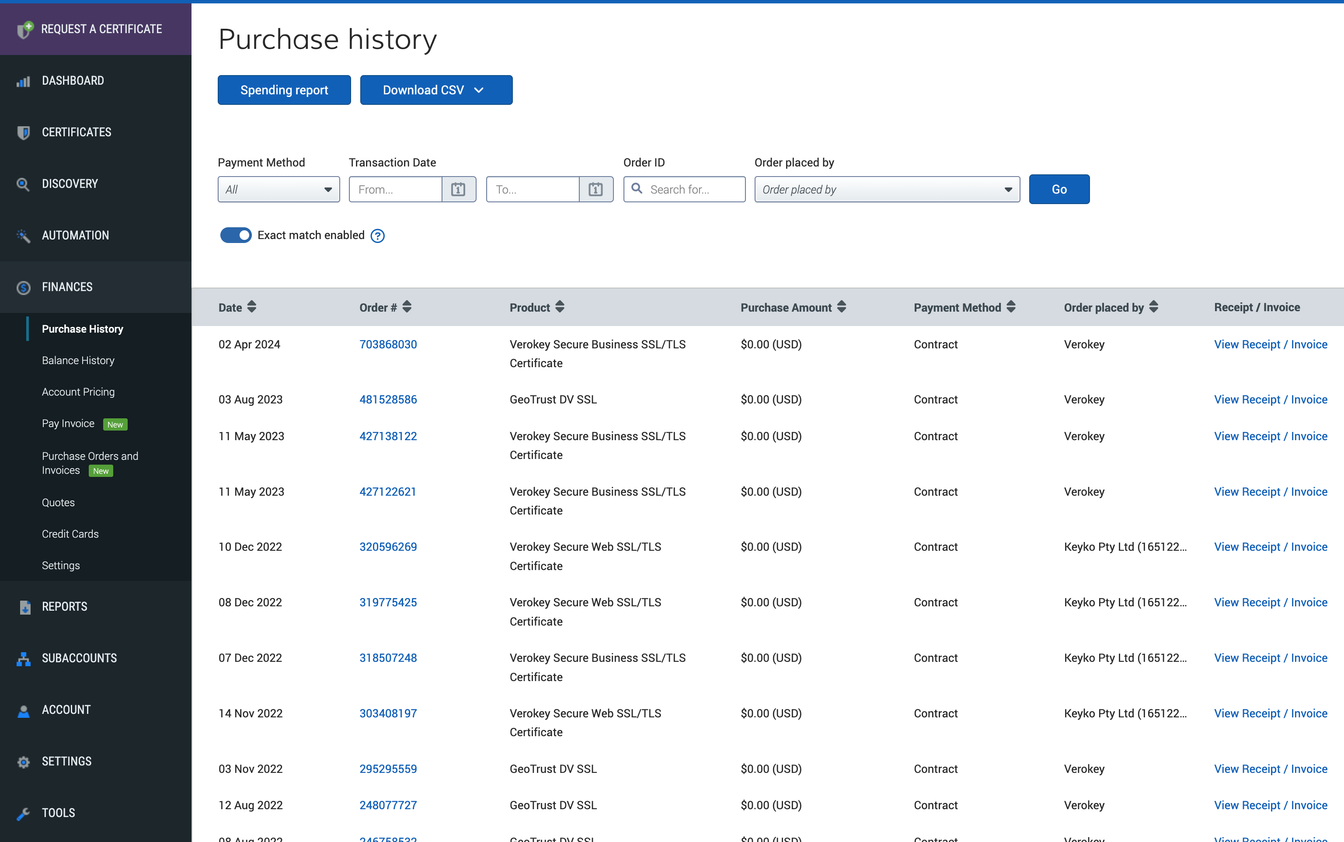Open the To date calendar picker icon
This screenshot has width=1344, height=842.
click(x=595, y=189)
